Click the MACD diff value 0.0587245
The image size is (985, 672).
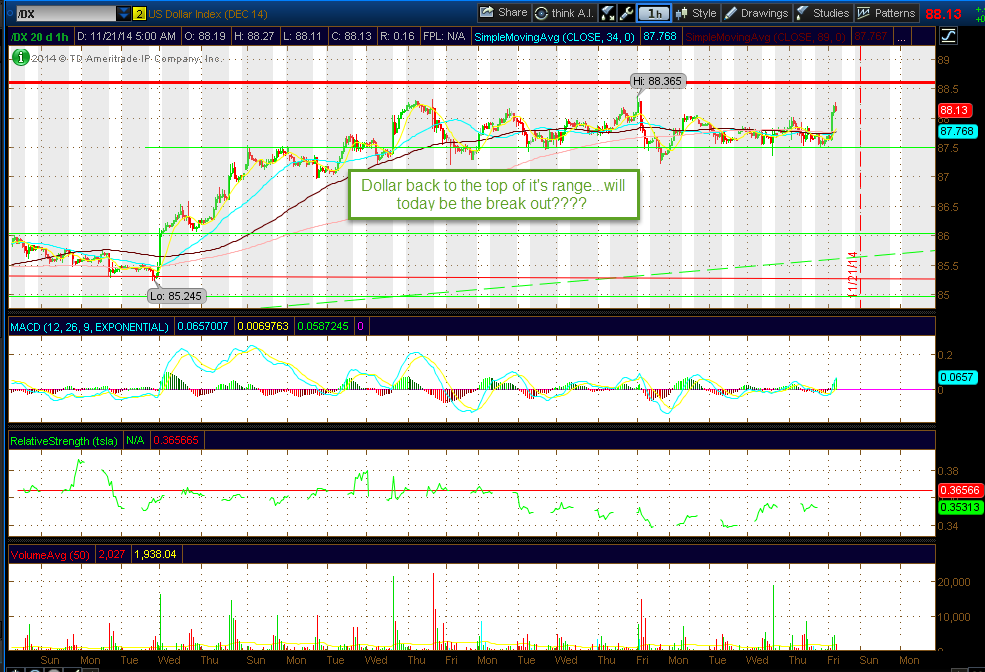pyautogui.click(x=323, y=327)
